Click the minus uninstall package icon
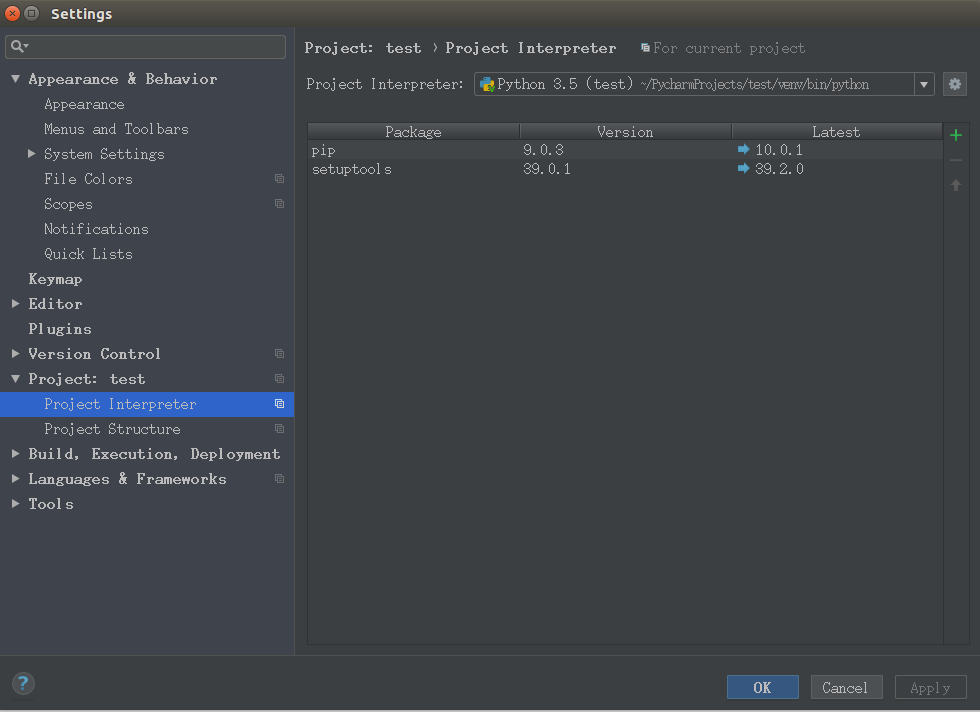Screen dimensions: 980x712 click(955, 160)
